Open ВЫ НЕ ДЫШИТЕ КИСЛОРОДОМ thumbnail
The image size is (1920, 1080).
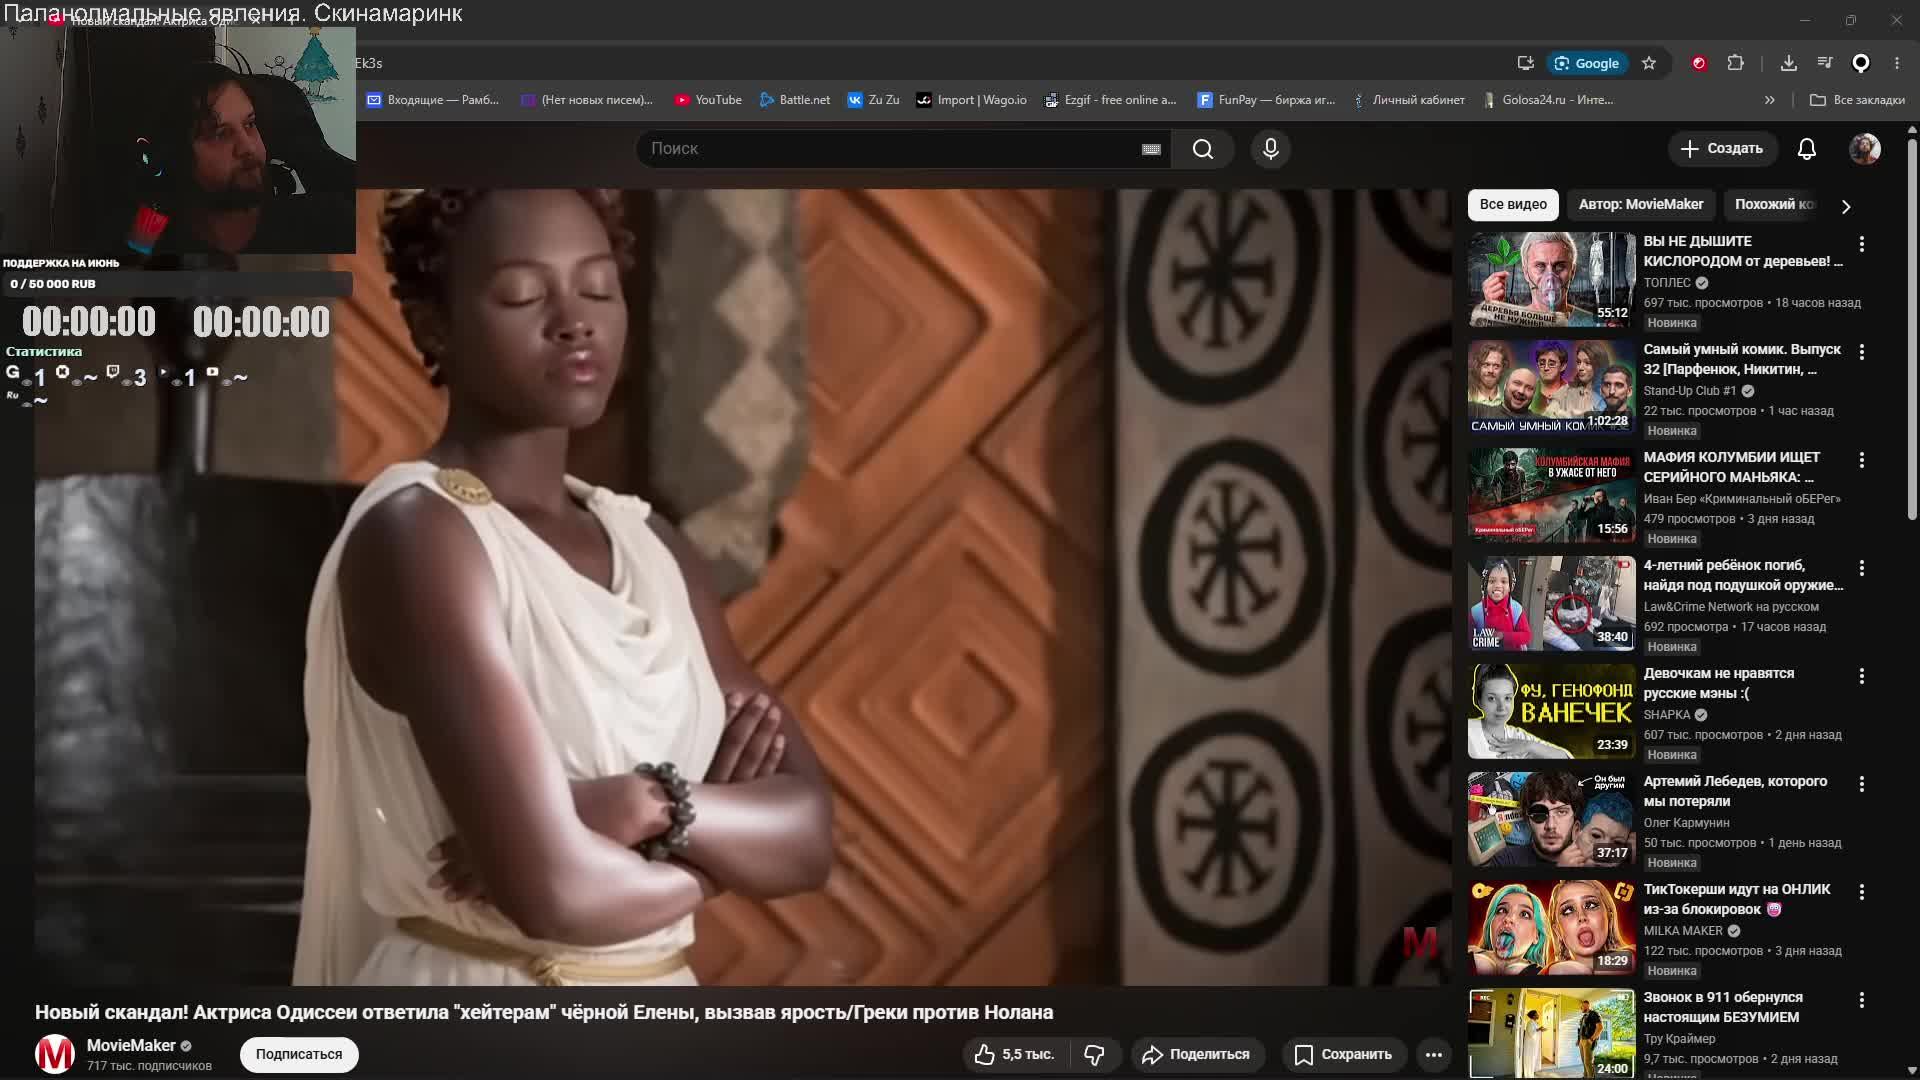tap(1552, 280)
